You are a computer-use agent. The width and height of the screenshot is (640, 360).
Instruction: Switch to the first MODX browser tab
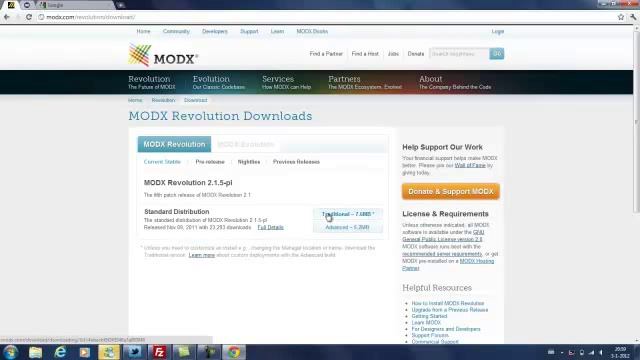coord(11,5)
